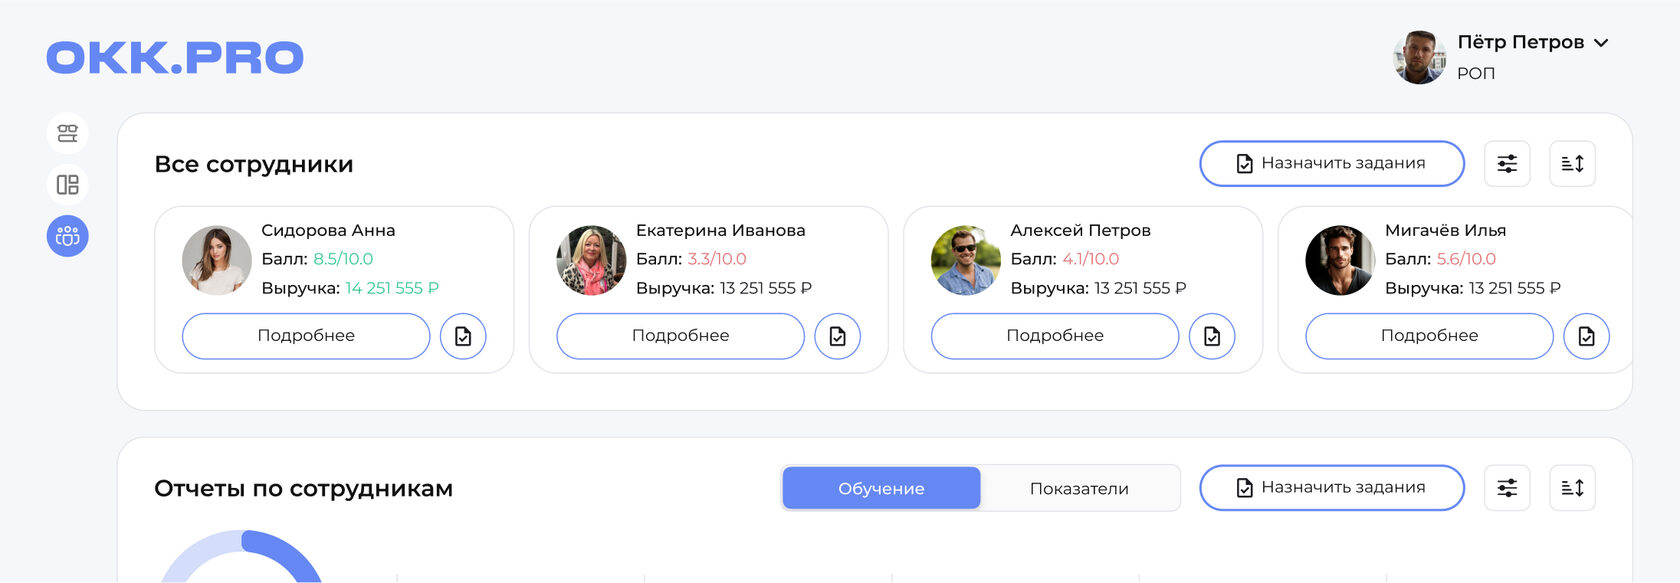This screenshot has height=583, width=1680.
Task: Expand the Пётр Петров user menu chevron
Action: 1601,43
